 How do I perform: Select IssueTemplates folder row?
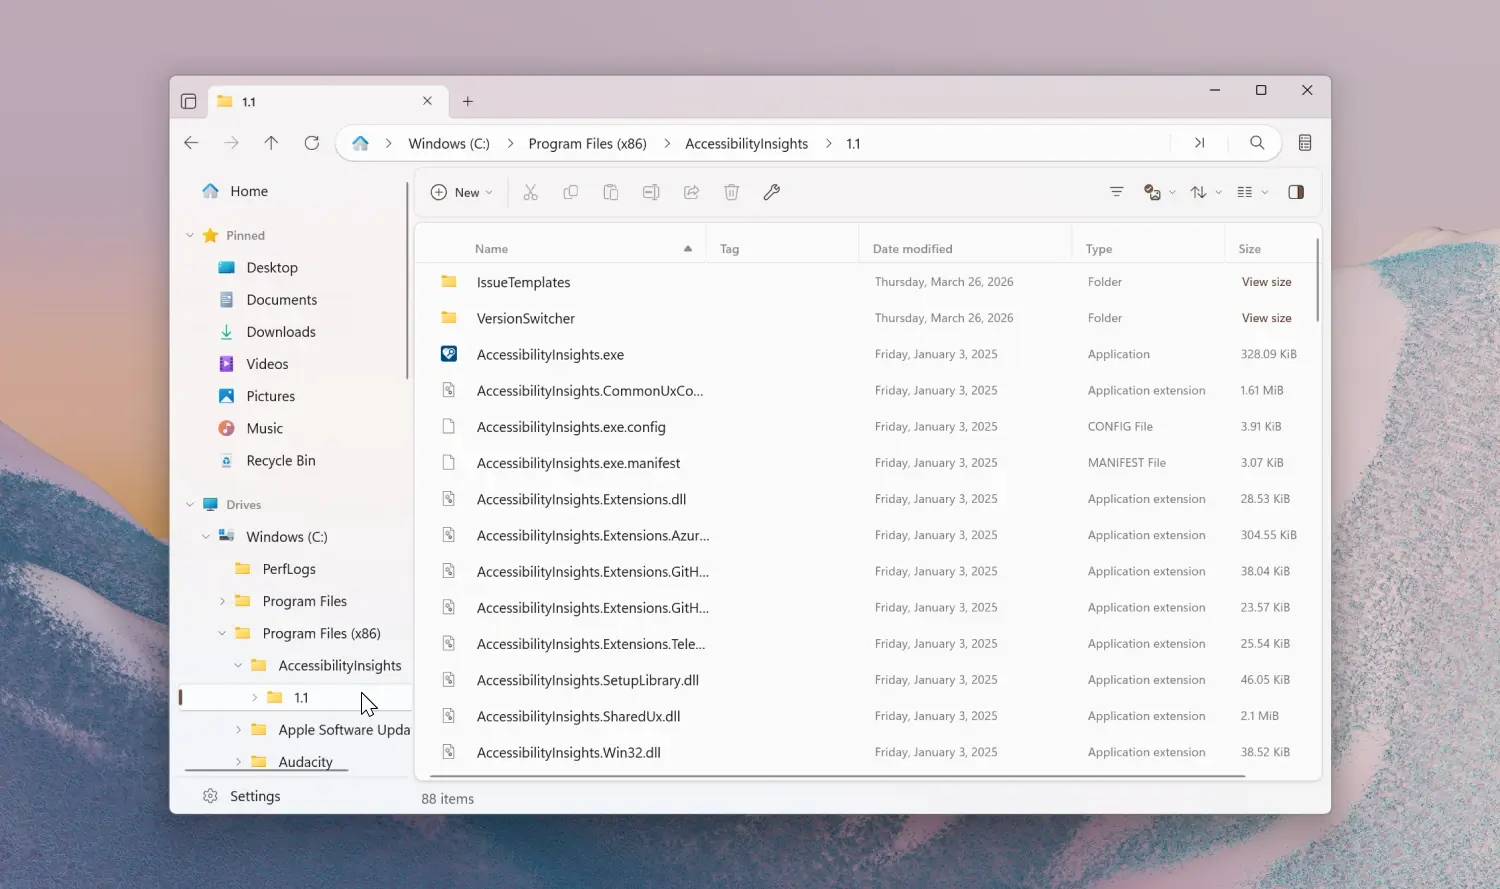(867, 282)
